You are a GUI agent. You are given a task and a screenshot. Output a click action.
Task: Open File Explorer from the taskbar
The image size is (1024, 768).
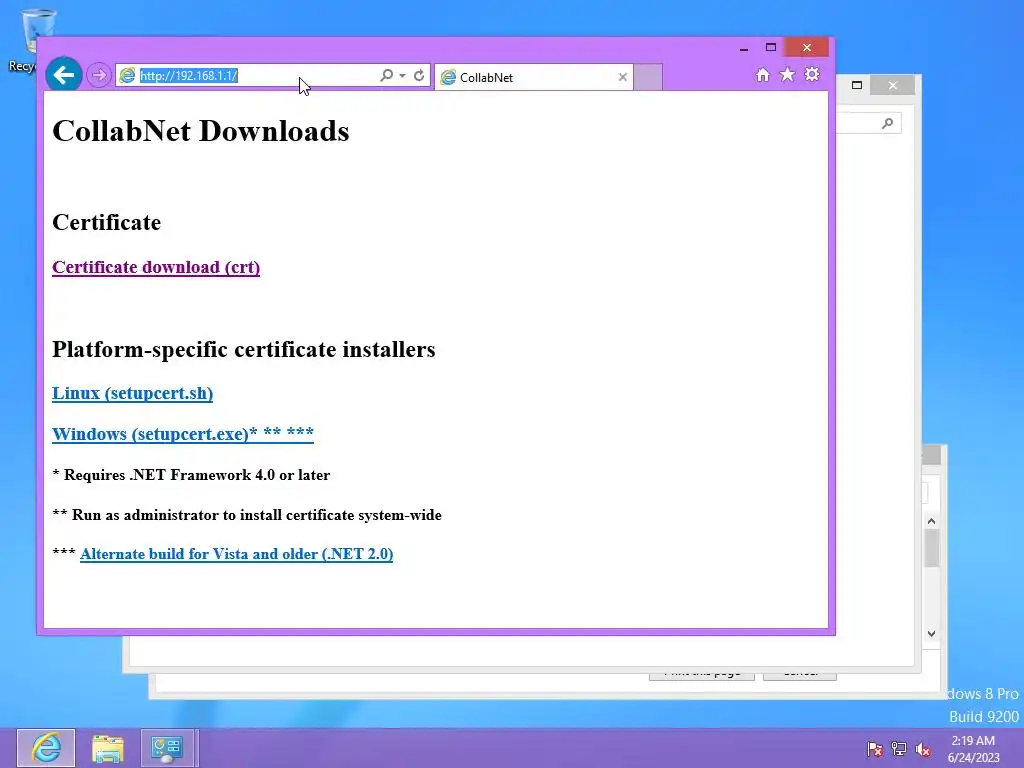pos(108,748)
